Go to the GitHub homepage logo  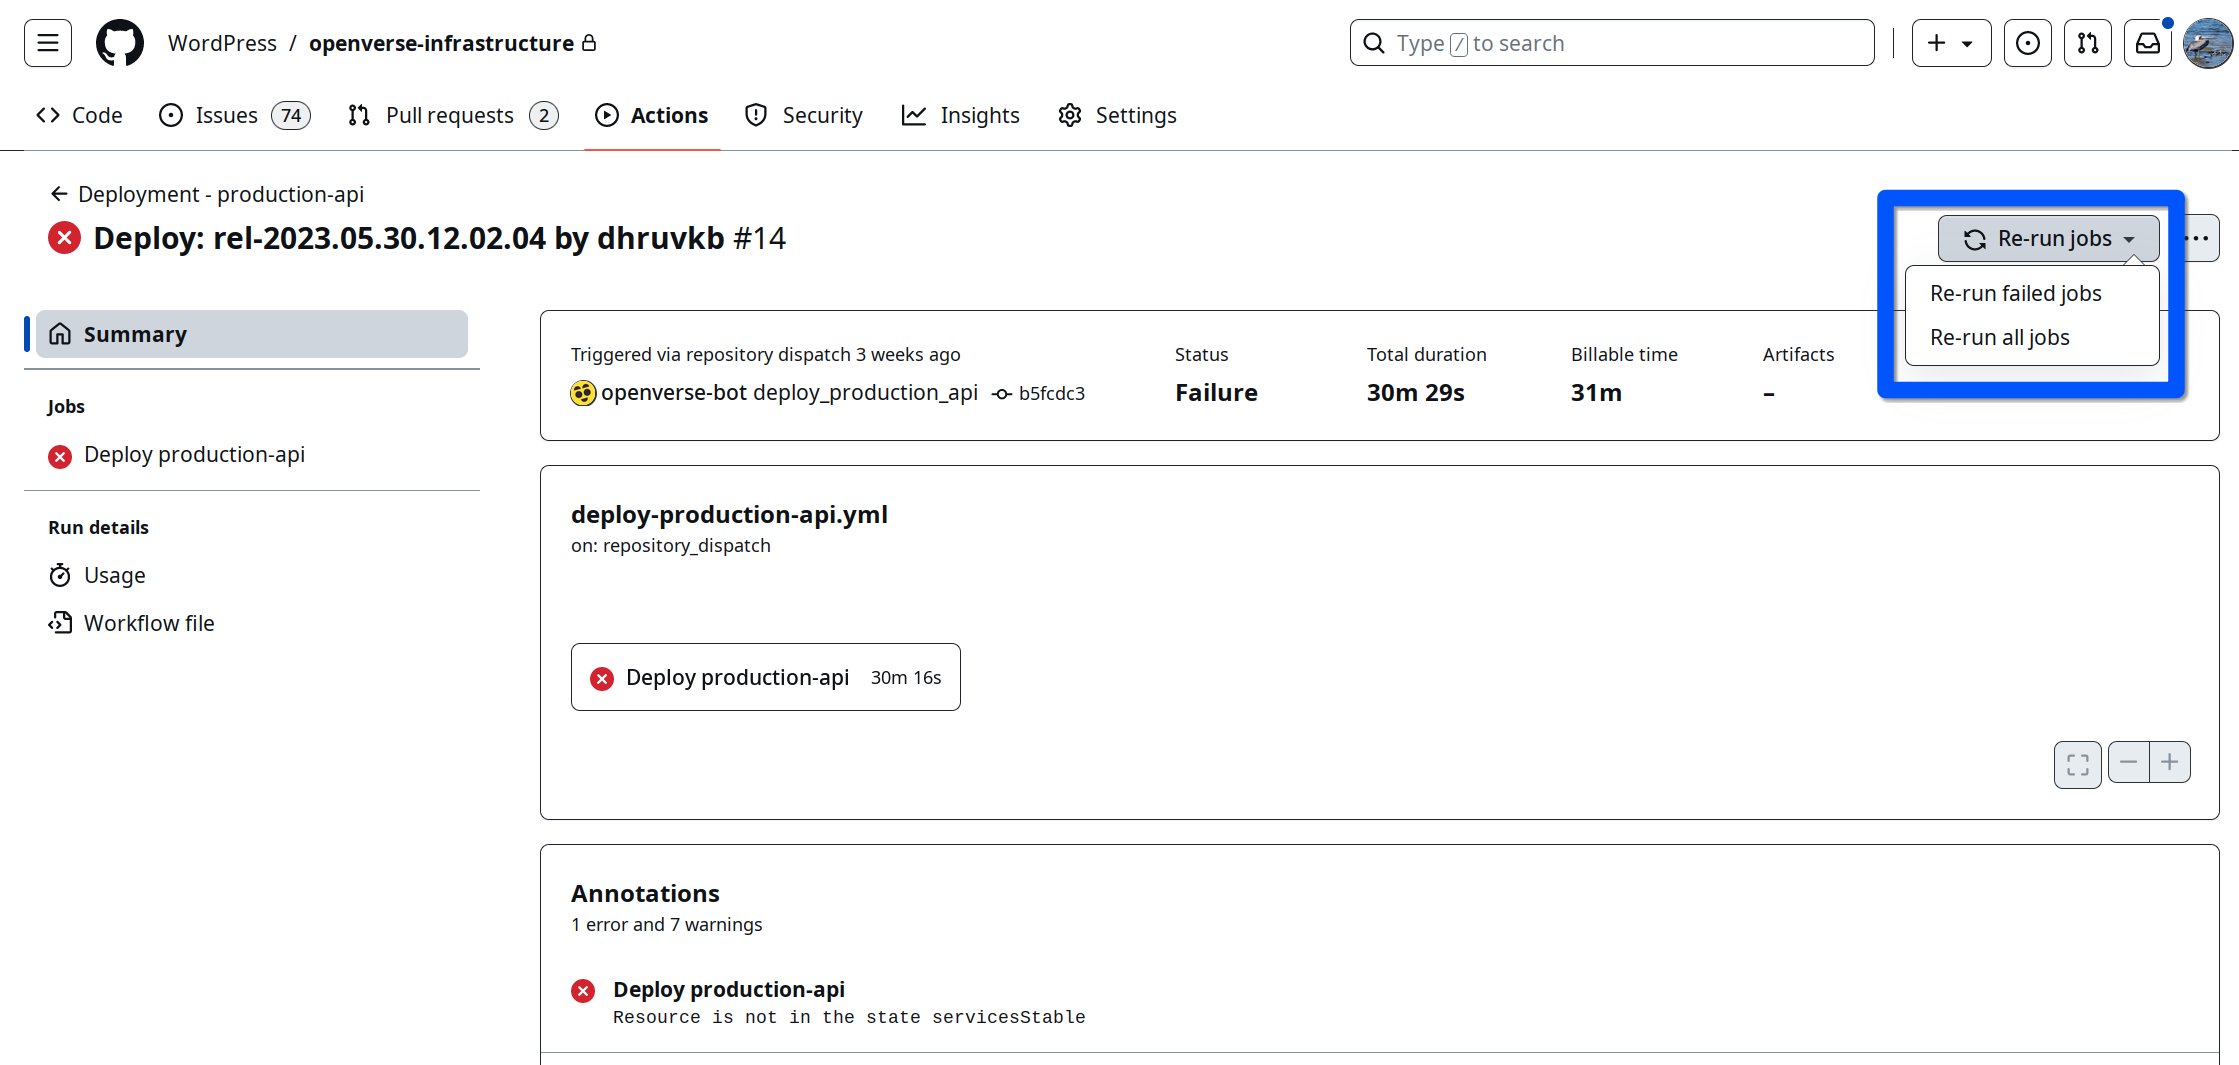120,43
